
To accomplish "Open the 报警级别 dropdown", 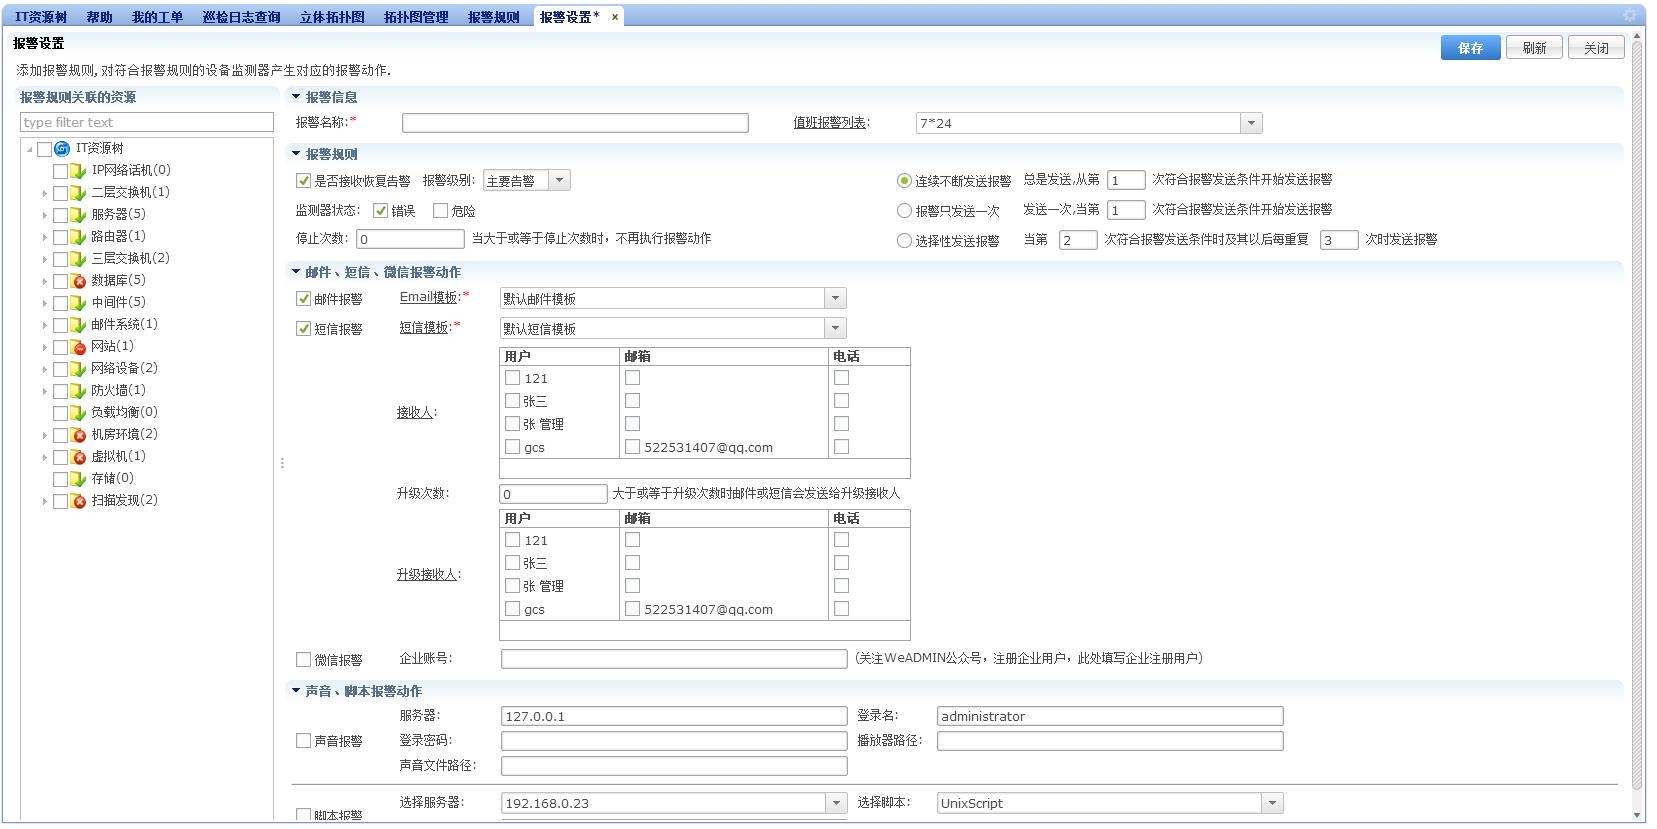I will pyautogui.click(x=559, y=180).
